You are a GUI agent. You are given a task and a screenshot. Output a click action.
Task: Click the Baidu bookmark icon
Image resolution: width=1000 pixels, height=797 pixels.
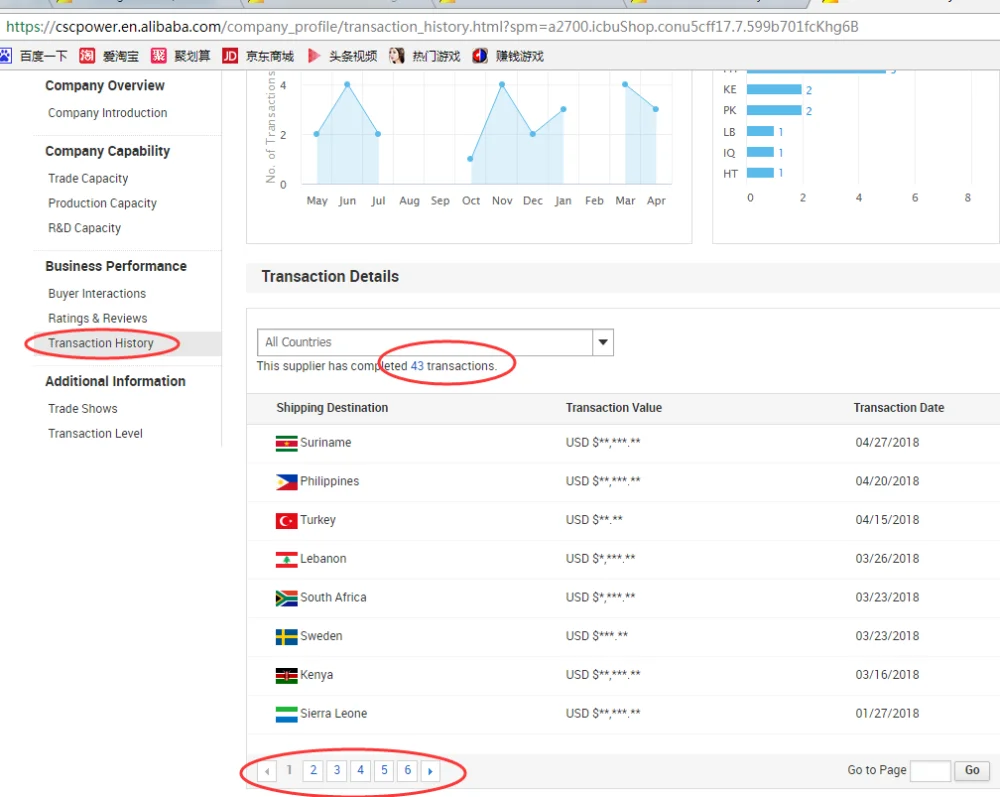click(x=7, y=56)
